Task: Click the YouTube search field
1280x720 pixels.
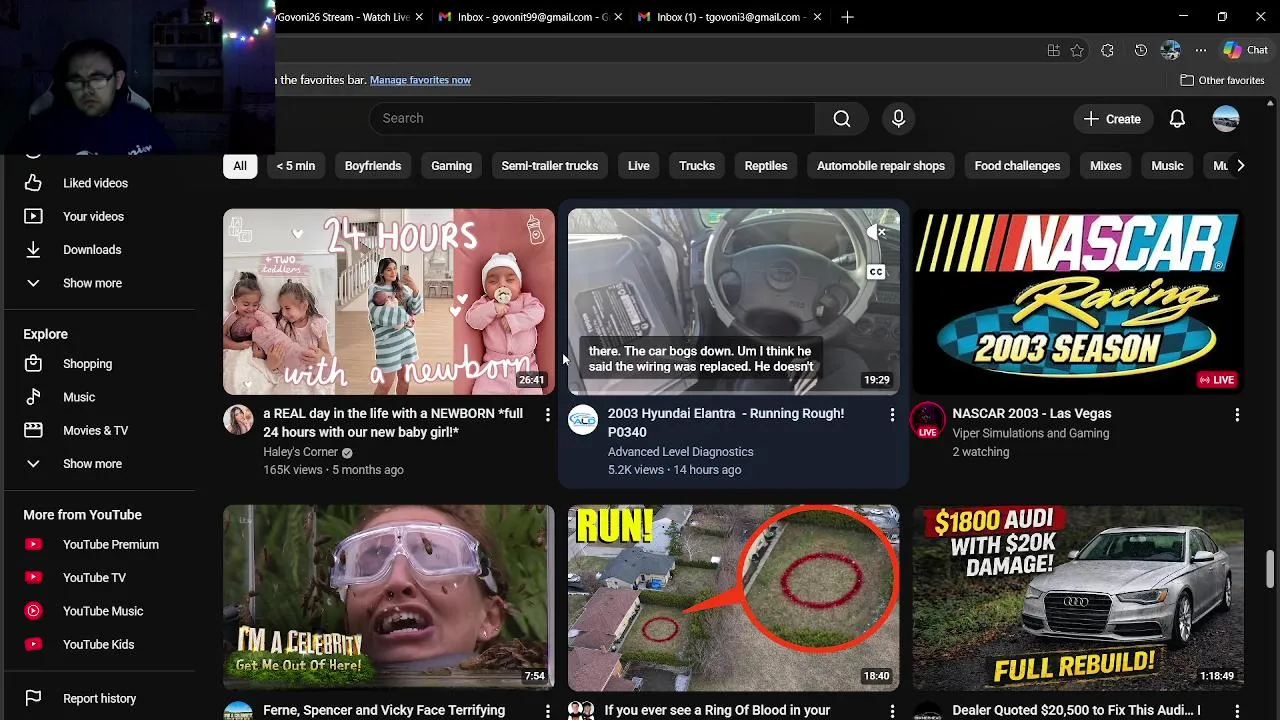Action: 592,118
